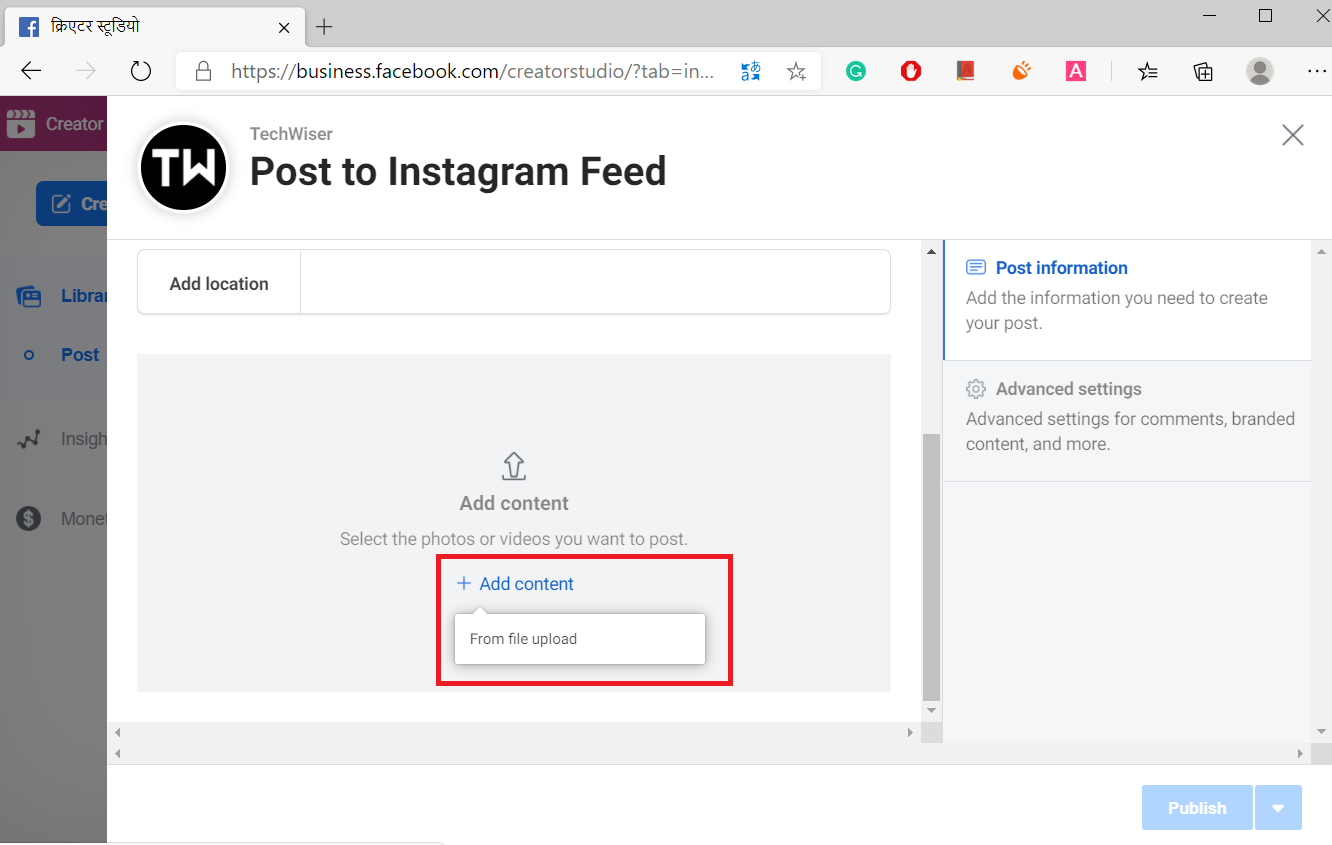Click the TechWiser account name text
The height and width of the screenshot is (845, 1332).
click(x=291, y=134)
